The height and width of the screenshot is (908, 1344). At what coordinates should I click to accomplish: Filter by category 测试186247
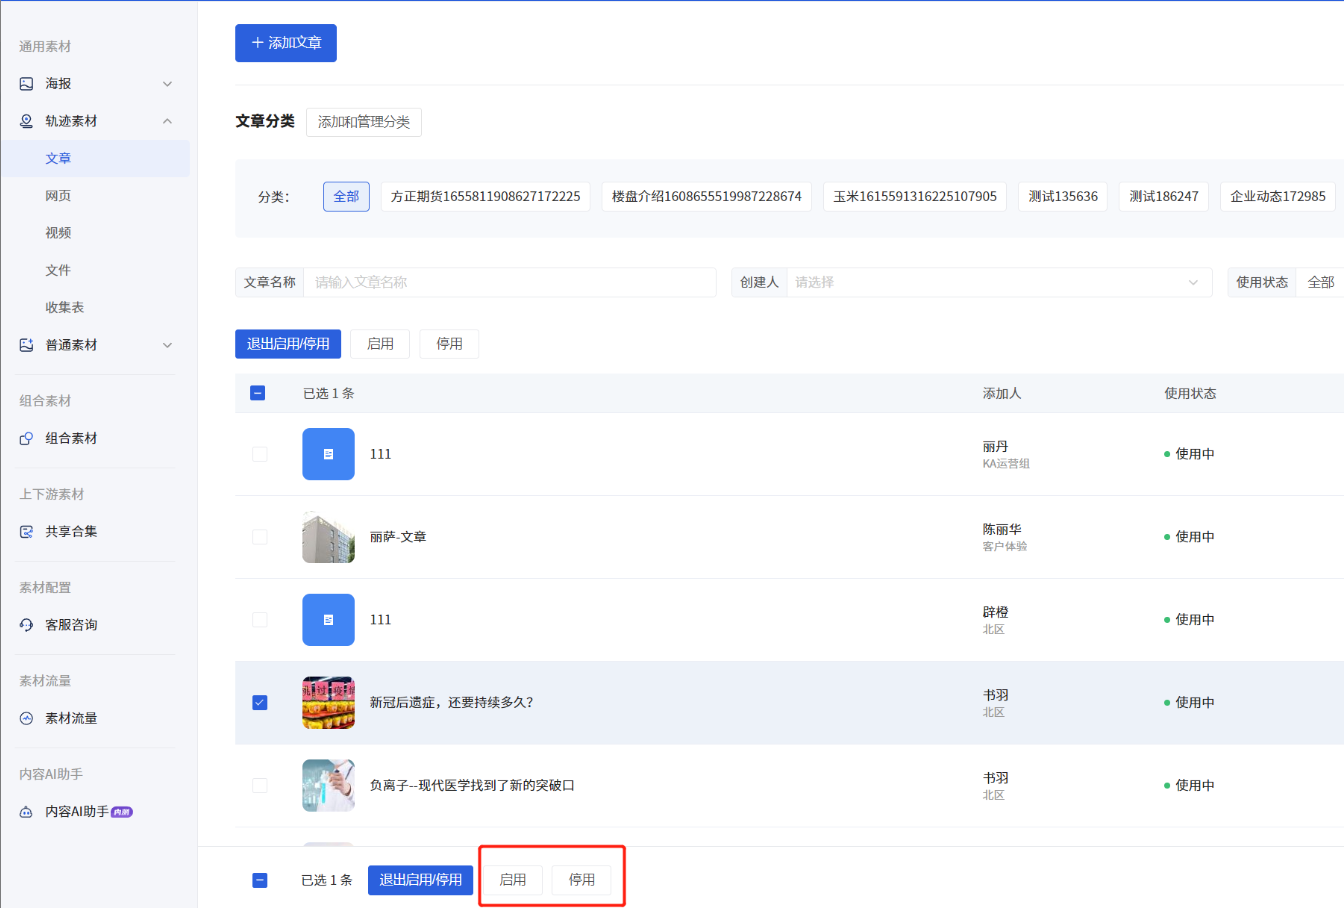(x=1164, y=196)
